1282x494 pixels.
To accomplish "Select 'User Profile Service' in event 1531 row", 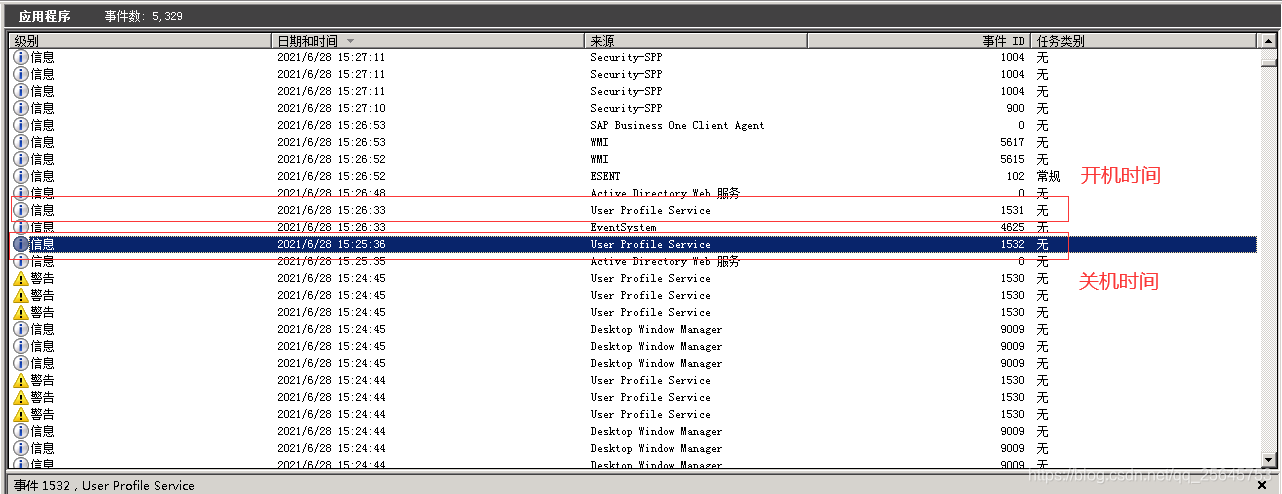I will [650, 210].
